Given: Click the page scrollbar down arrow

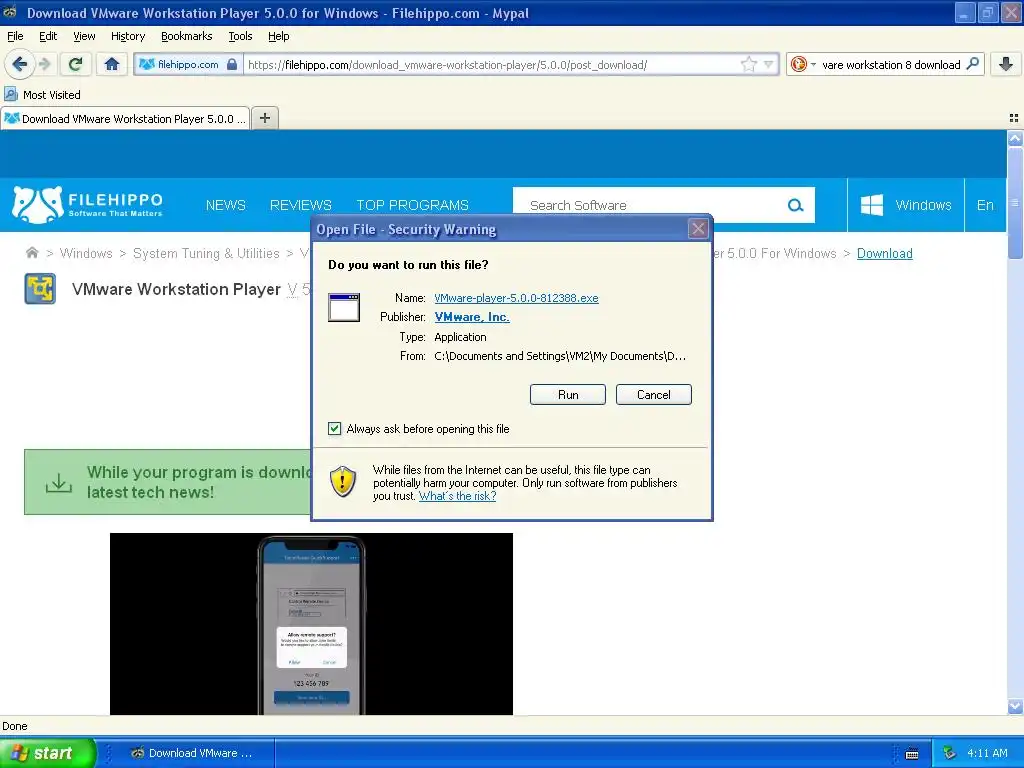Looking at the screenshot, I should tap(1015, 707).
